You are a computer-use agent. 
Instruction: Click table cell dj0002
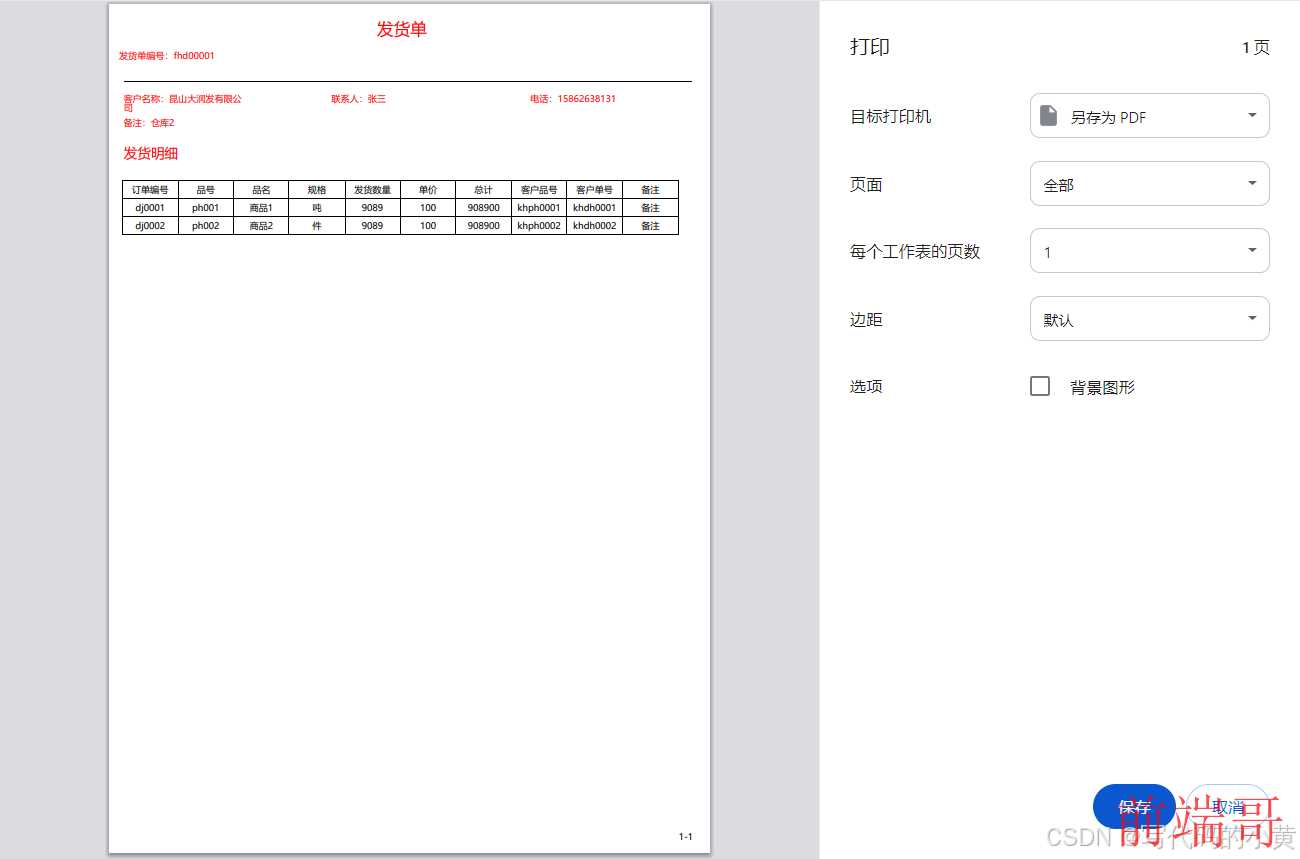click(x=150, y=226)
